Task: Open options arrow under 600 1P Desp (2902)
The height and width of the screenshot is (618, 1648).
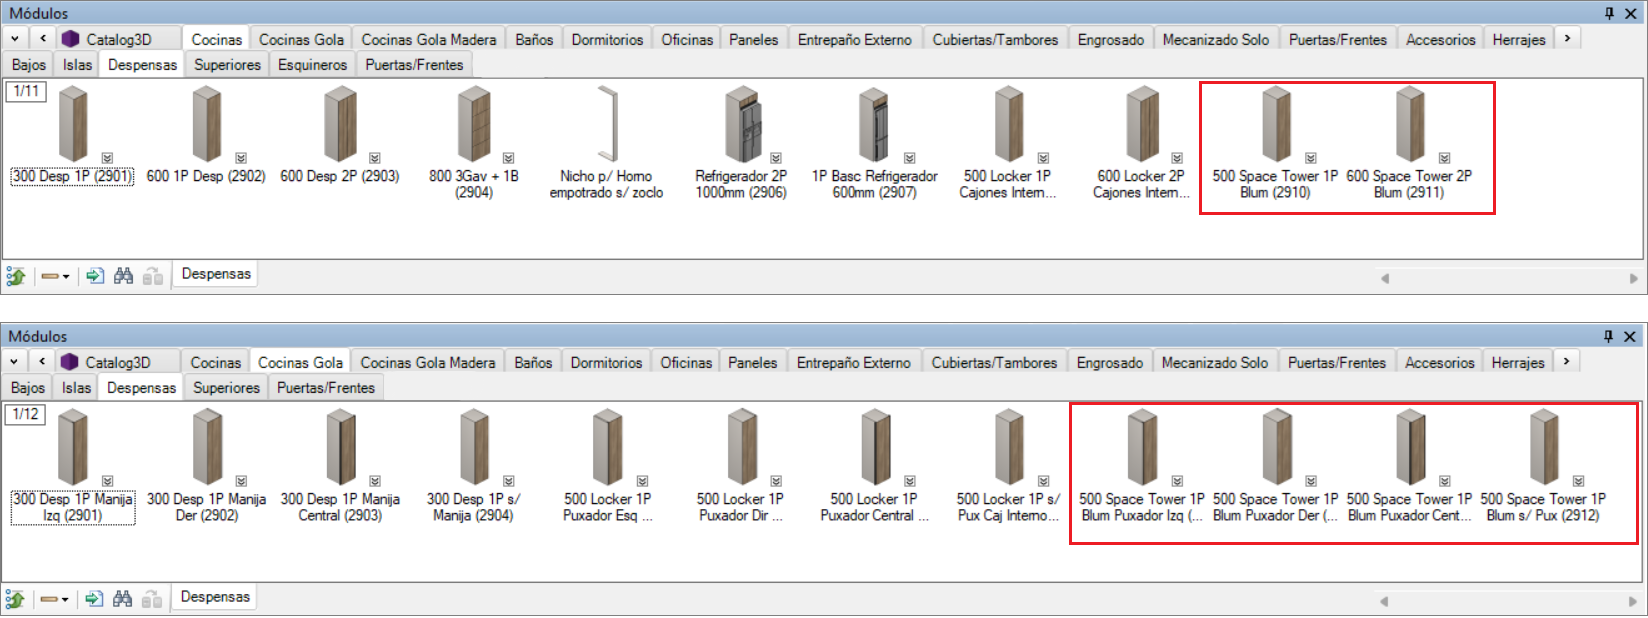Action: pos(241,158)
